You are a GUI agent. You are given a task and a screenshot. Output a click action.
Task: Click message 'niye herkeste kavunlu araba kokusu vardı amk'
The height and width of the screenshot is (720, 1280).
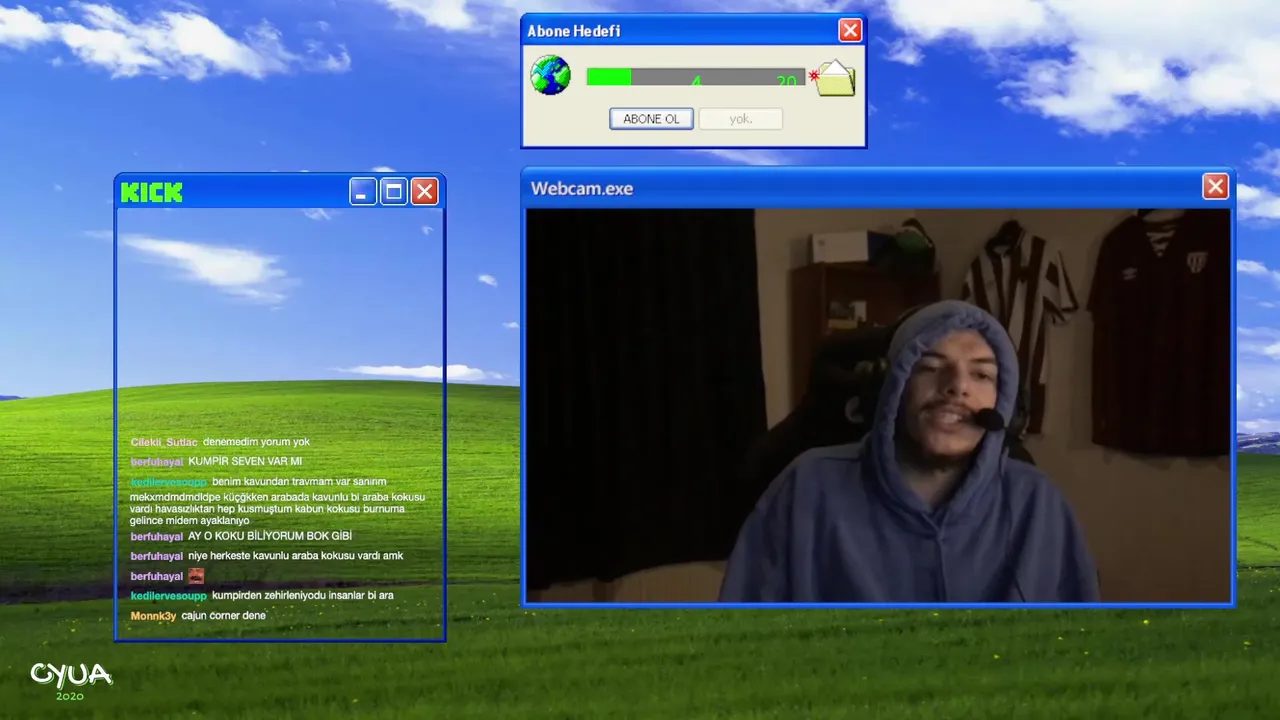click(296, 556)
